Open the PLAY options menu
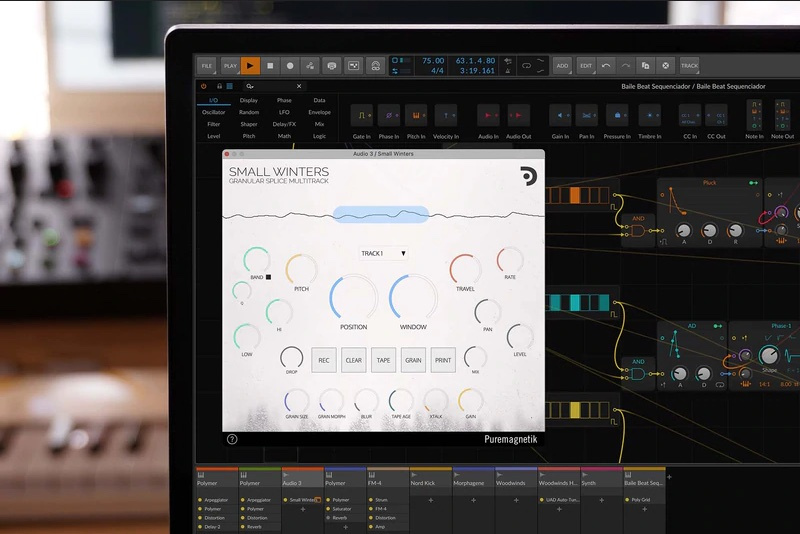The height and width of the screenshot is (534, 800). (x=230, y=66)
